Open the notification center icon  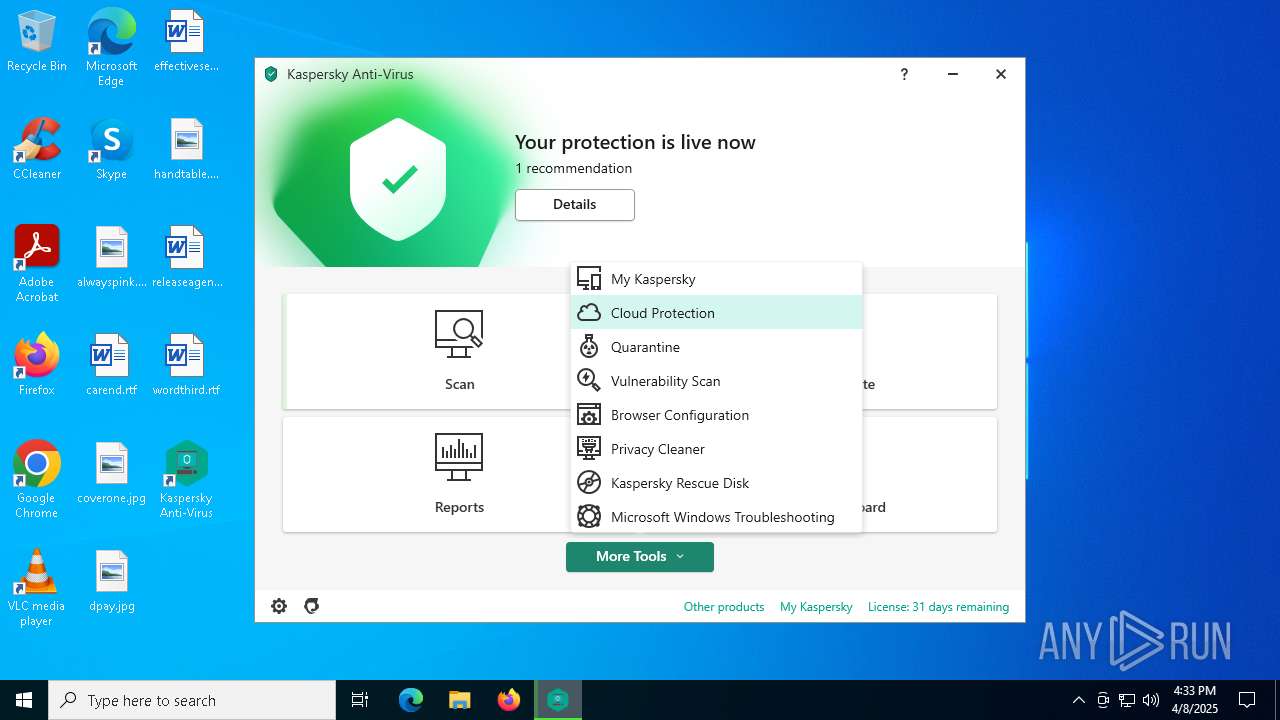point(1247,700)
